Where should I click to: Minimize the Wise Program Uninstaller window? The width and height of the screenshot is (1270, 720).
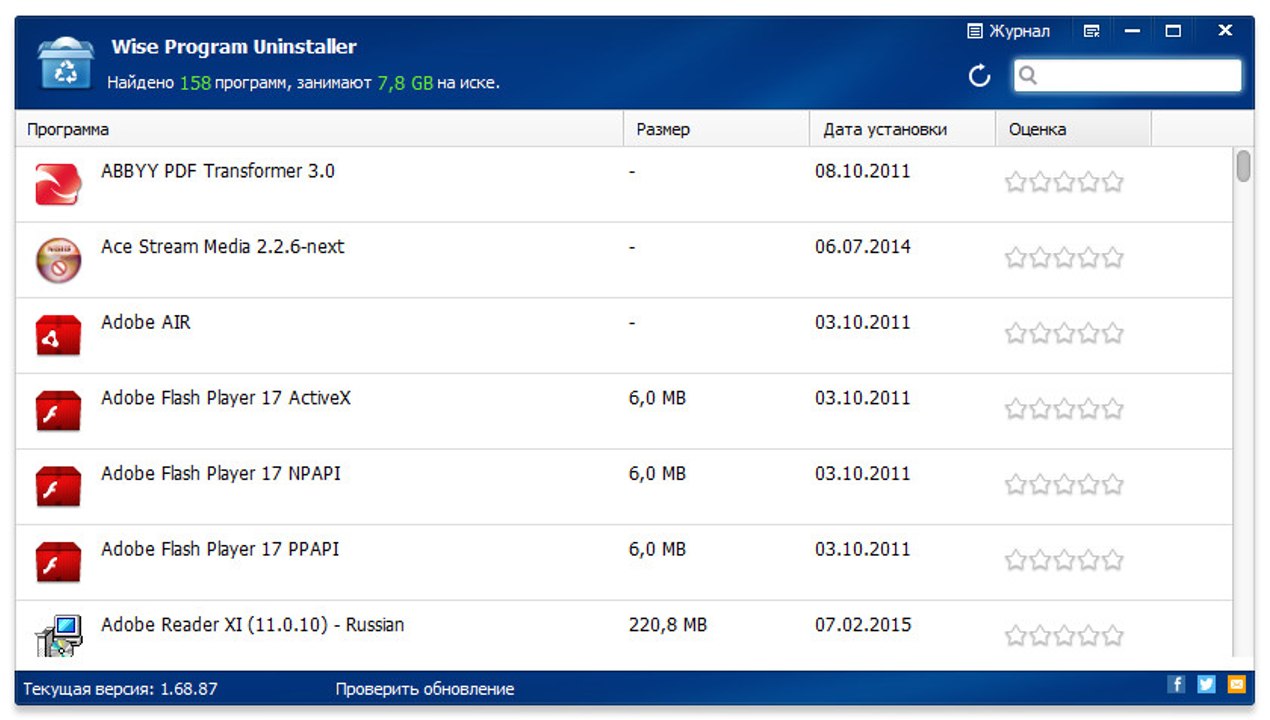(1133, 31)
